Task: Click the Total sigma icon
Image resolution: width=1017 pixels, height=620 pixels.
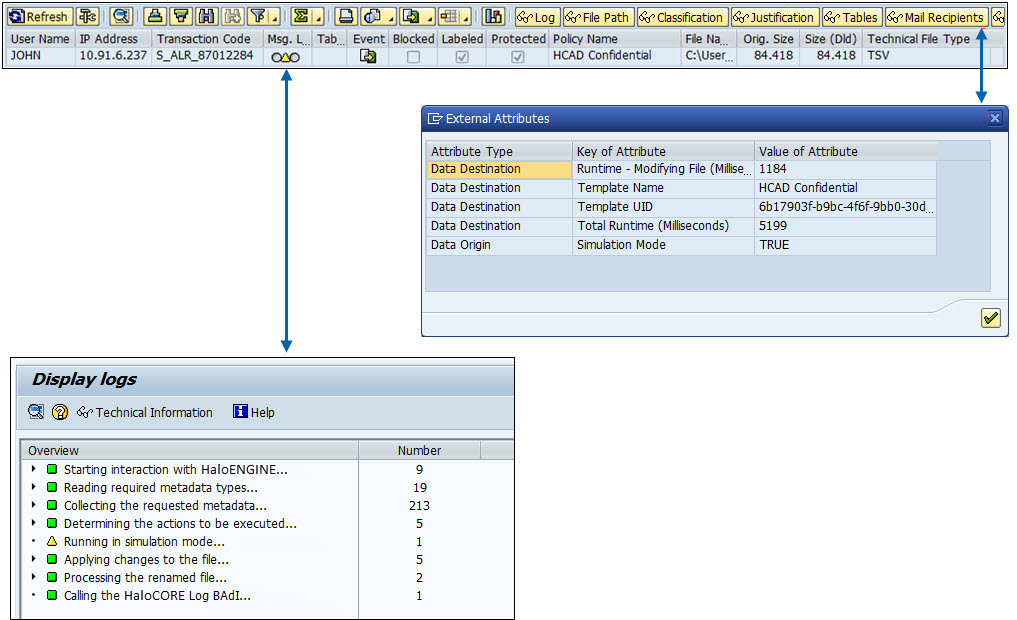Action: [x=300, y=17]
